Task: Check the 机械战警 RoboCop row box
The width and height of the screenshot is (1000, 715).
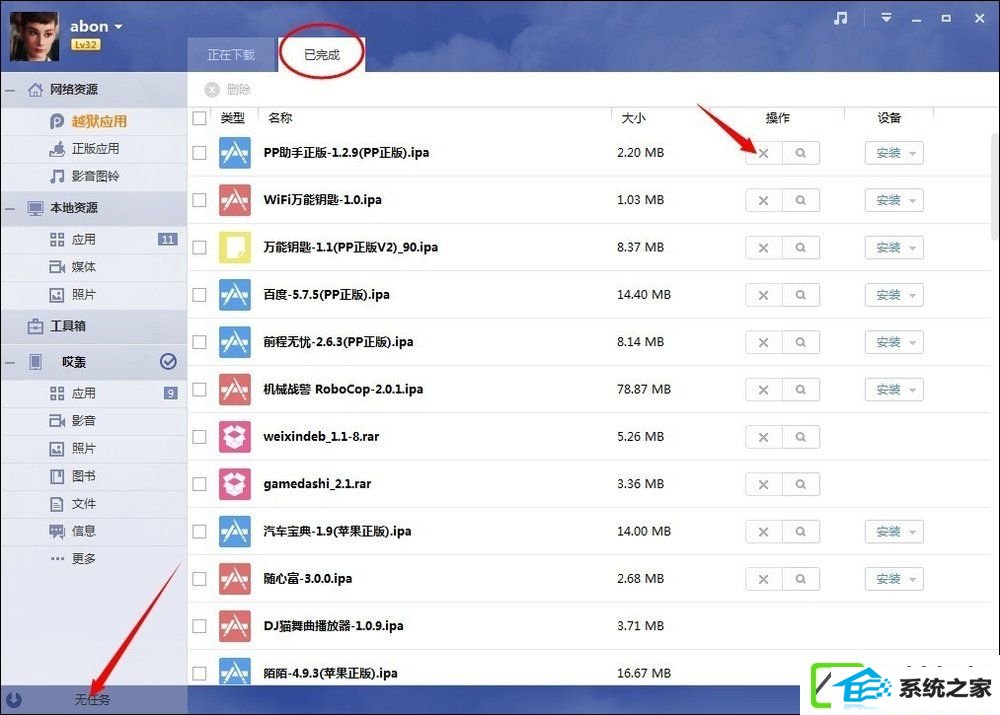Action: [x=200, y=390]
